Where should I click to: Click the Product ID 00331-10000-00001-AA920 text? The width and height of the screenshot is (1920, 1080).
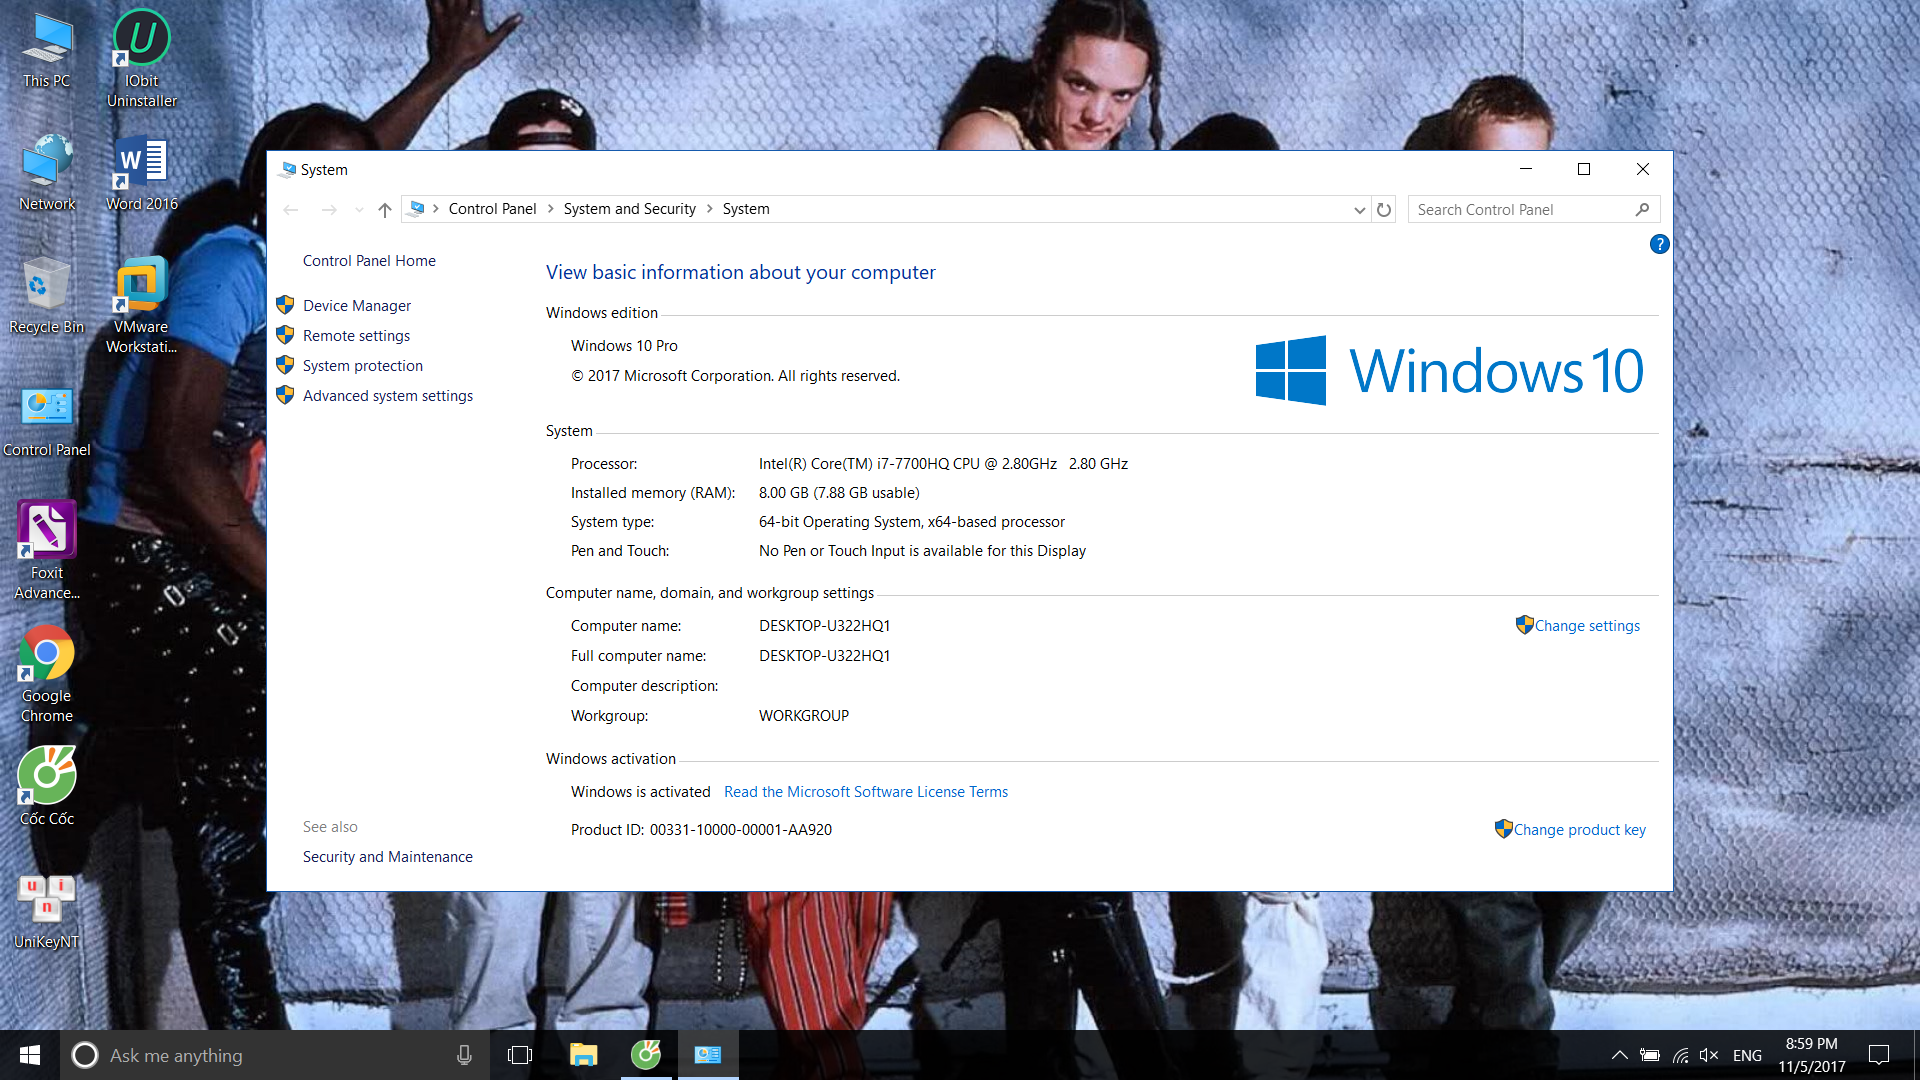point(701,830)
